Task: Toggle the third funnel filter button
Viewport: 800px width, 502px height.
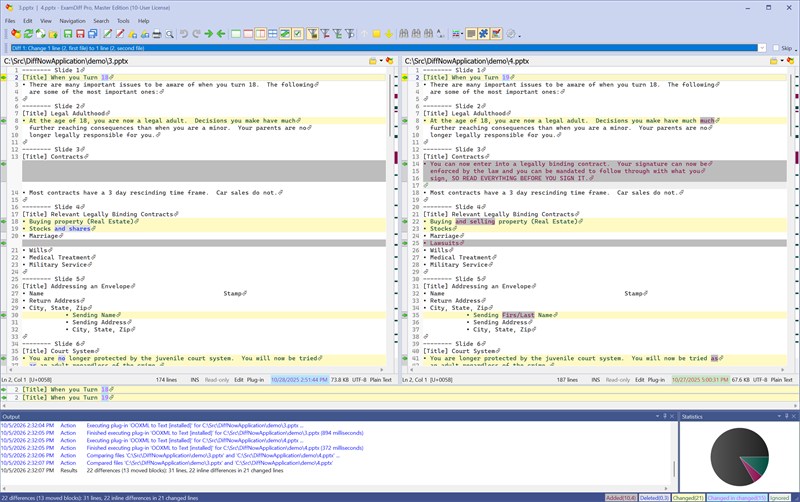Action: 337,34
